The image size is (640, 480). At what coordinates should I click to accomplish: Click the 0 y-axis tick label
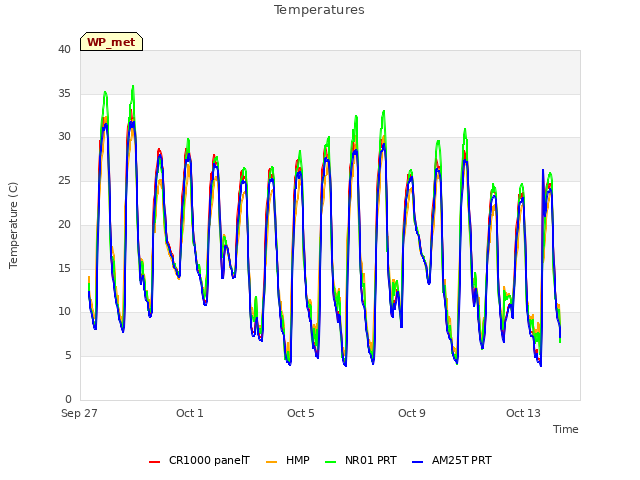point(68,399)
